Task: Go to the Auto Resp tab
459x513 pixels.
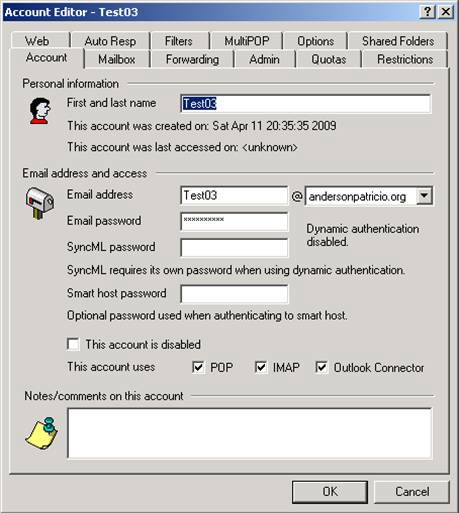Action: (x=110, y=41)
